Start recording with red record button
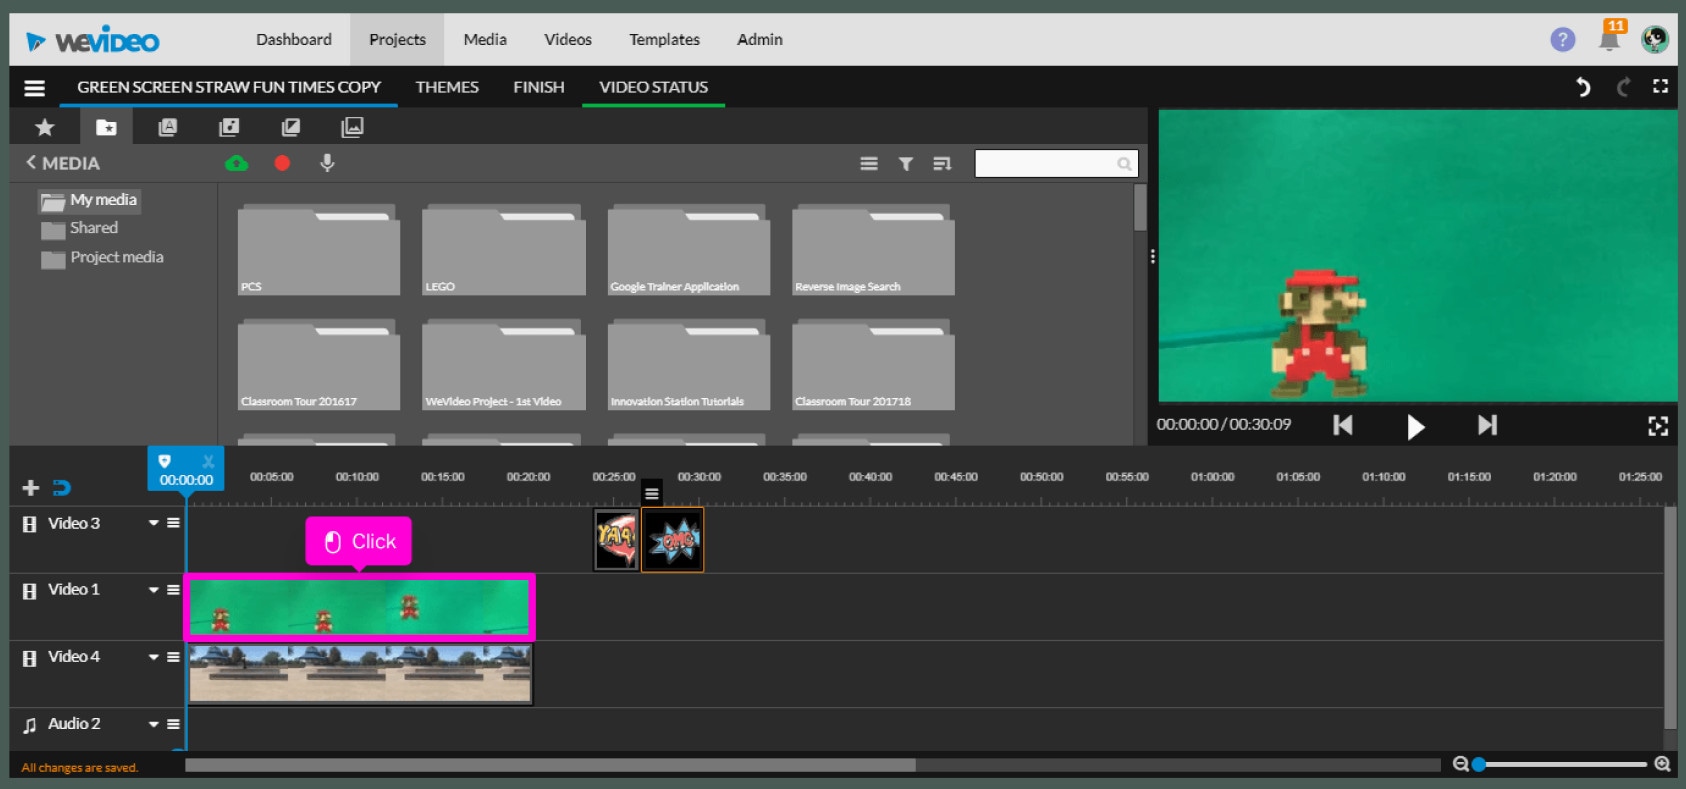1686x789 pixels. [282, 163]
